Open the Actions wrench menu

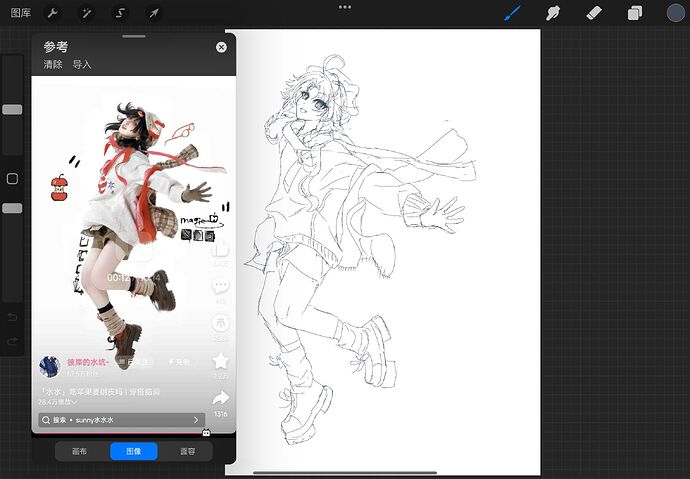(52, 13)
